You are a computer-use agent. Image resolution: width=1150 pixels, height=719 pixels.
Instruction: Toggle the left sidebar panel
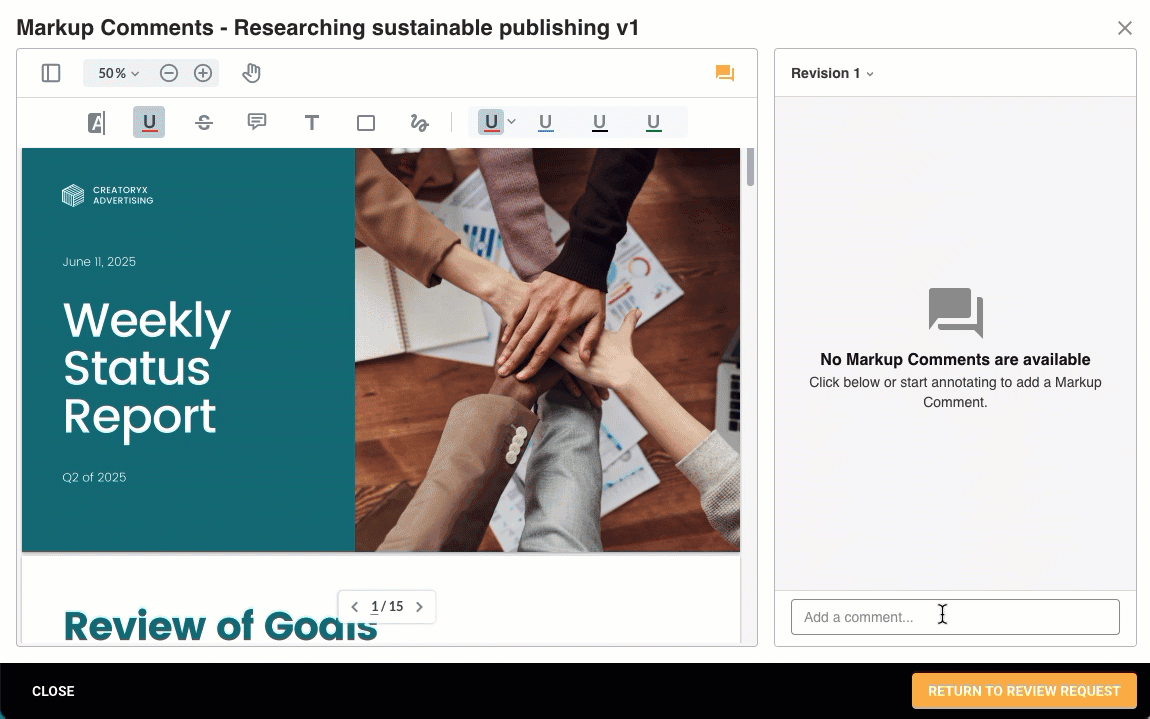tap(51, 73)
